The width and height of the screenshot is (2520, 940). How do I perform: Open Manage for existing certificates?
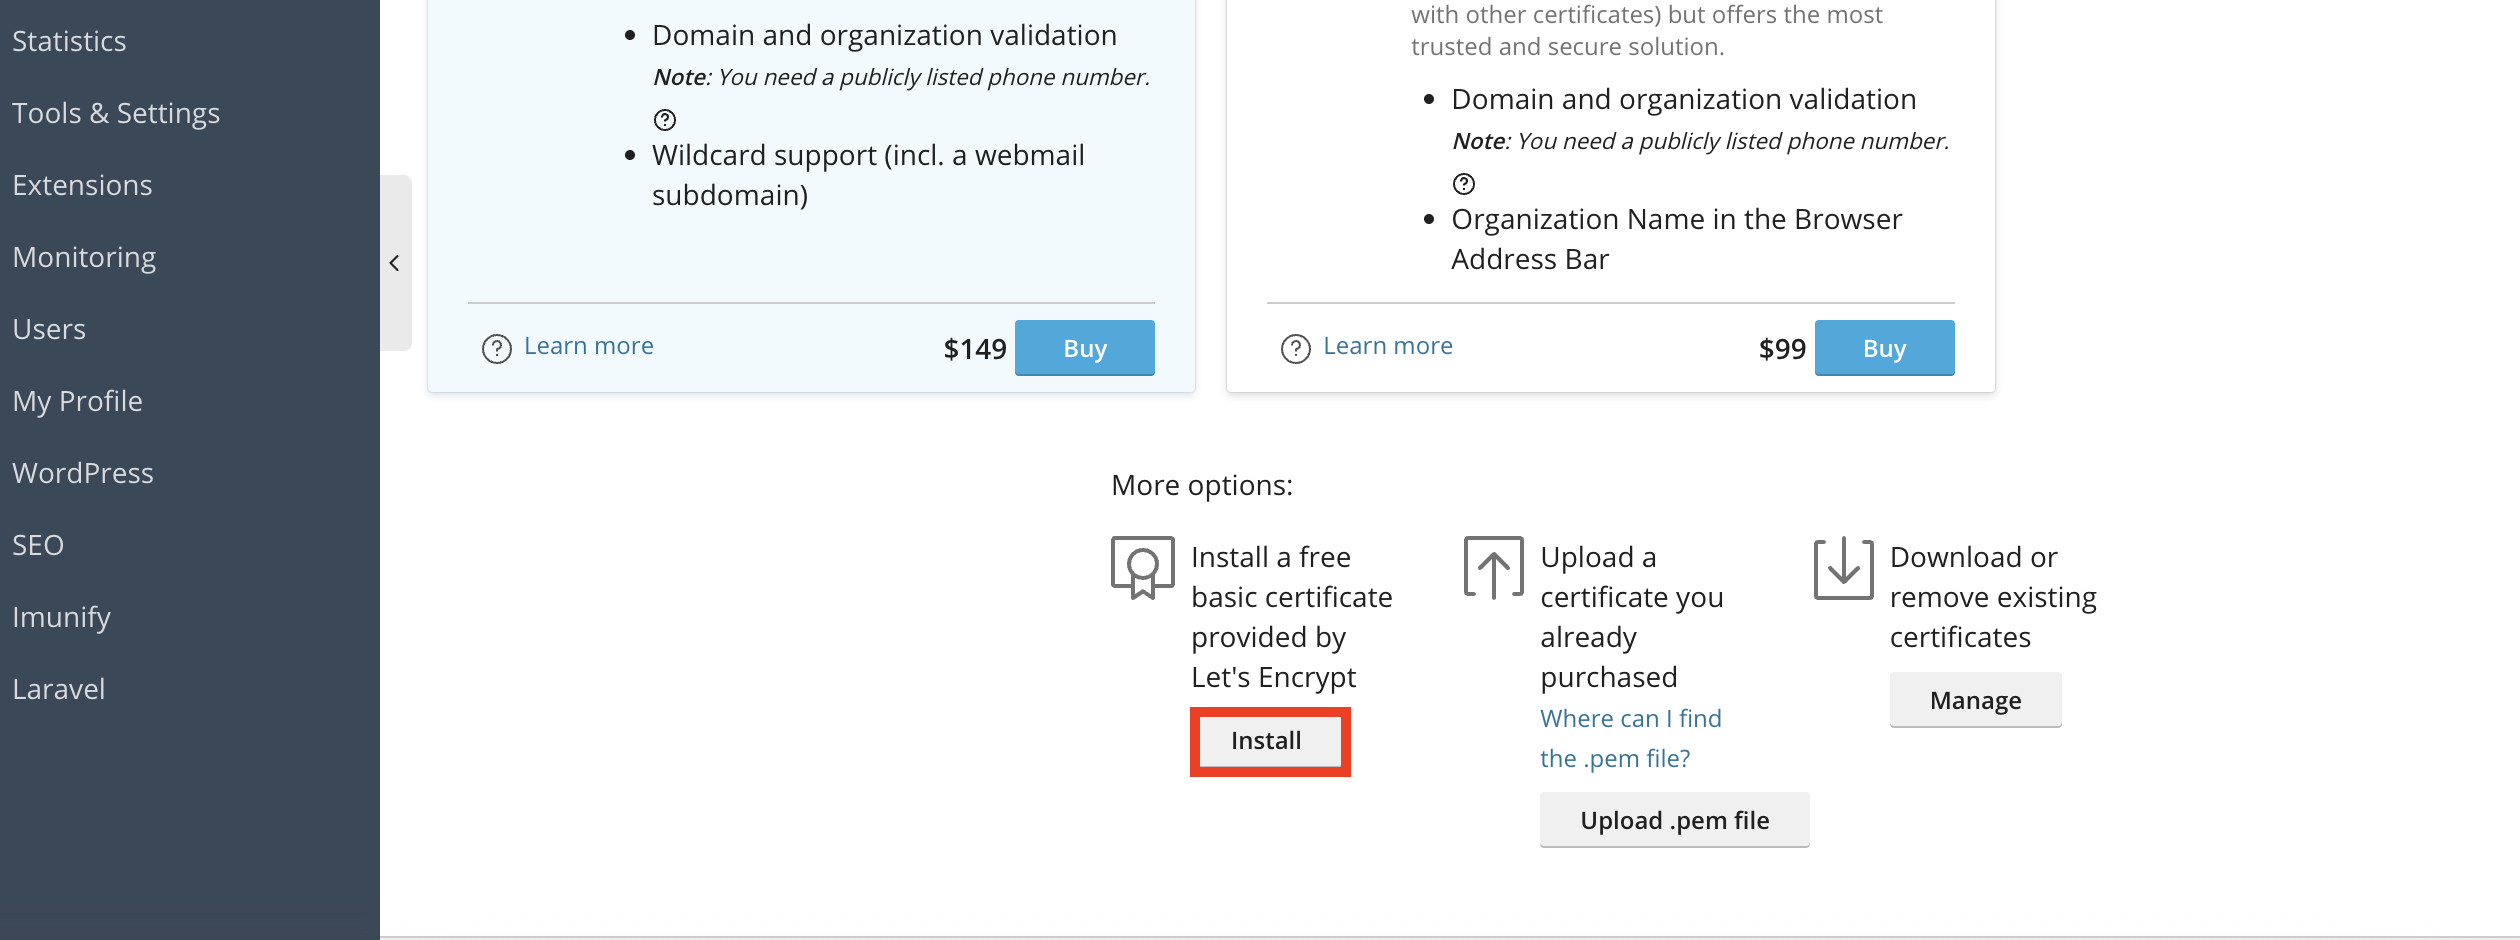[x=1975, y=700]
